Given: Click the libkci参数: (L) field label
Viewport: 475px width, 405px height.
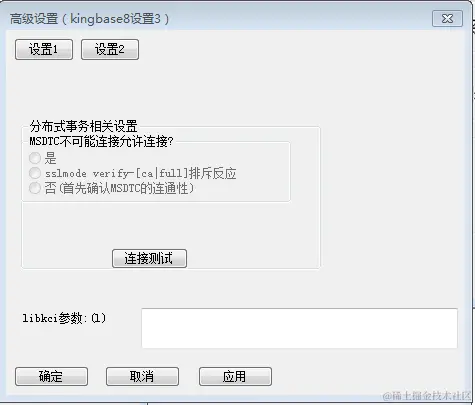Looking at the screenshot, I should pos(64,318).
